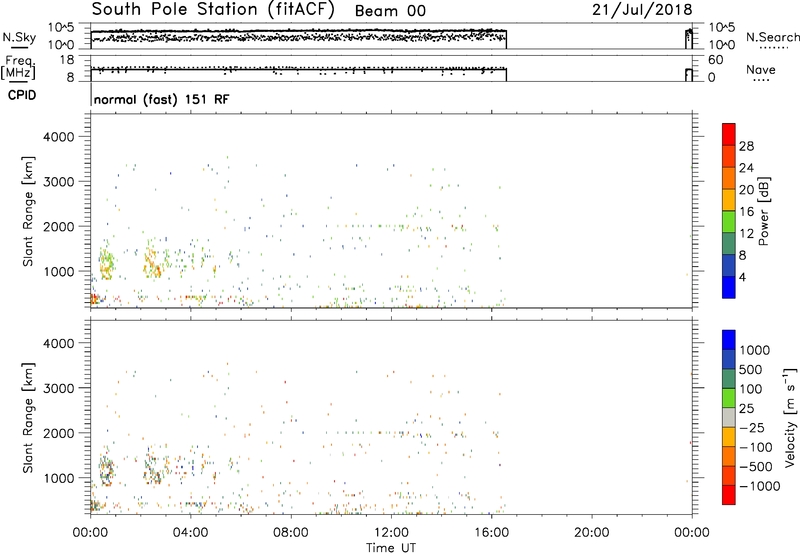The width and height of the screenshot is (800, 554).
Task: Select the '3000' range tick on the velocity panel
Action: click(59, 388)
